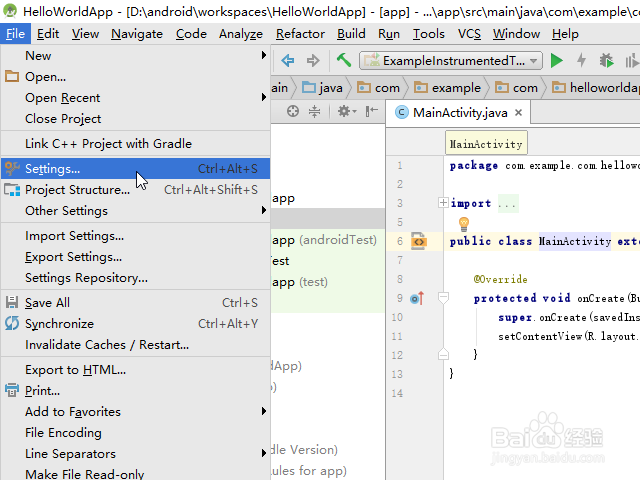The width and height of the screenshot is (640, 480).
Task: Choose Import Settings... menu item
Action: coord(136,236)
